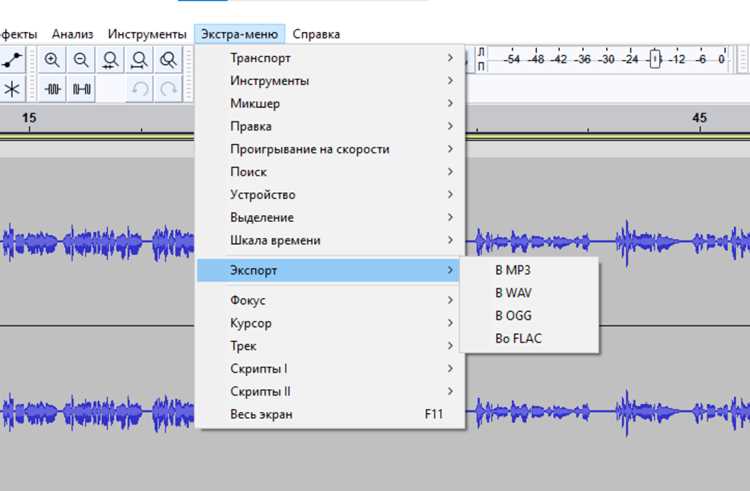Select the highlighted Экспорт menu entry
The height and width of the screenshot is (491, 750).
point(328,270)
